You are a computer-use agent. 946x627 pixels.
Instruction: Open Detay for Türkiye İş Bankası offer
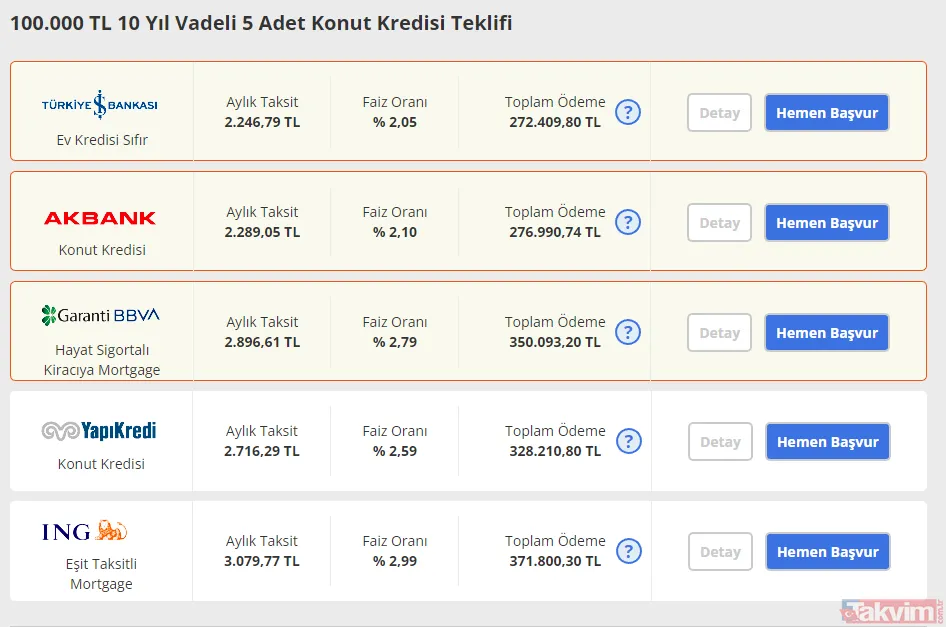(x=719, y=113)
